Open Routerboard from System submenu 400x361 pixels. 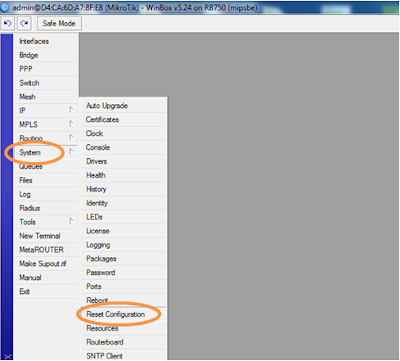123,342
